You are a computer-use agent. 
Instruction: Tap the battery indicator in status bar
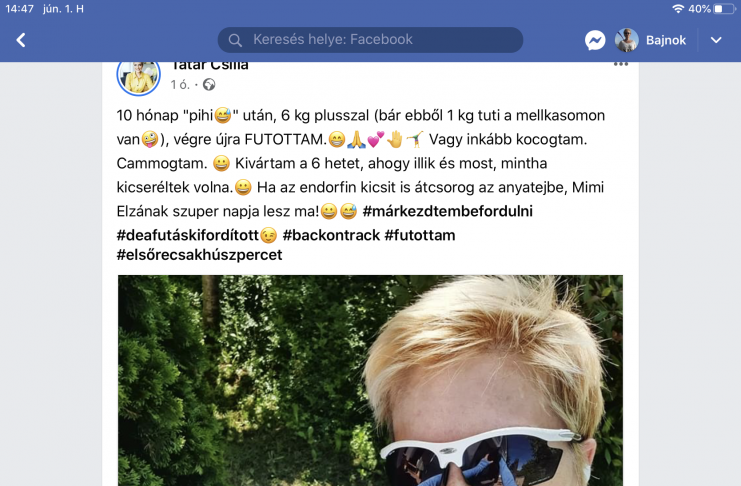pos(724,9)
